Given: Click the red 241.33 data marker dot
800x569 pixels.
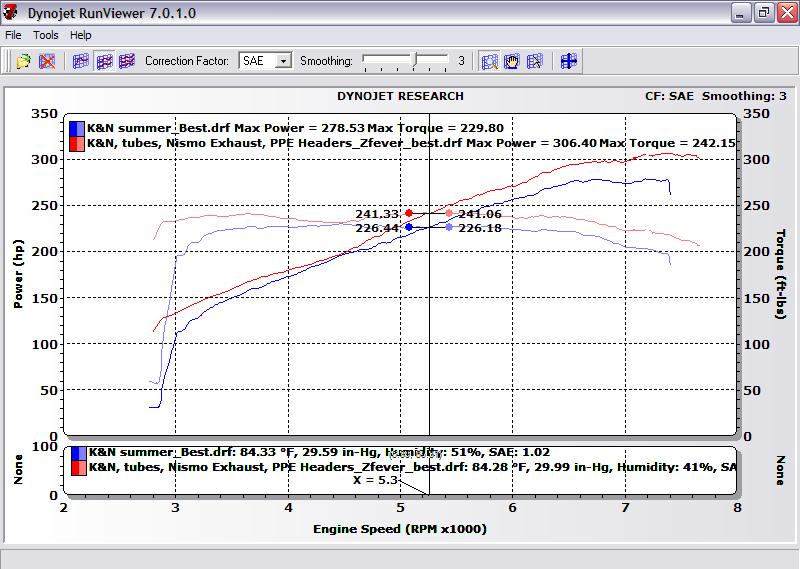Looking at the screenshot, I should pos(409,213).
